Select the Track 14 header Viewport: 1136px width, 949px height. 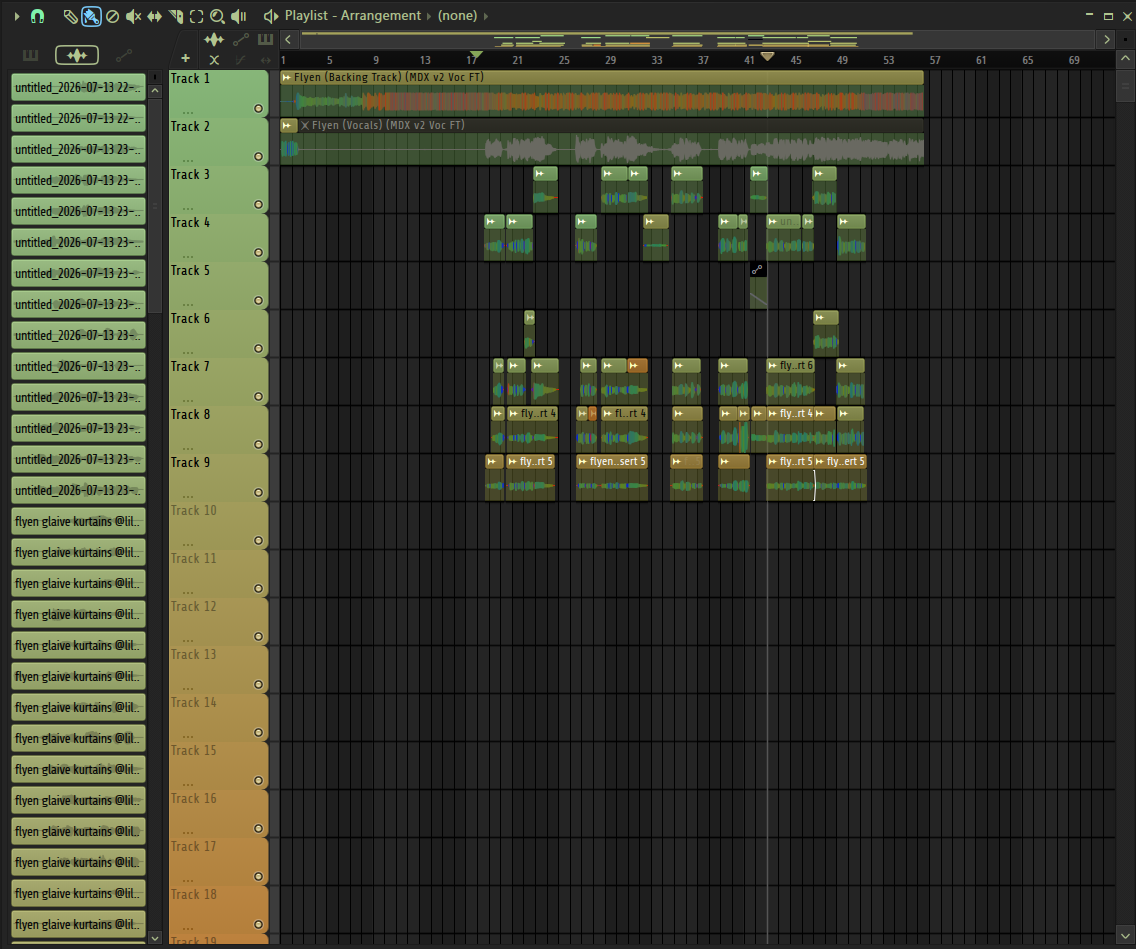pyautogui.click(x=218, y=718)
